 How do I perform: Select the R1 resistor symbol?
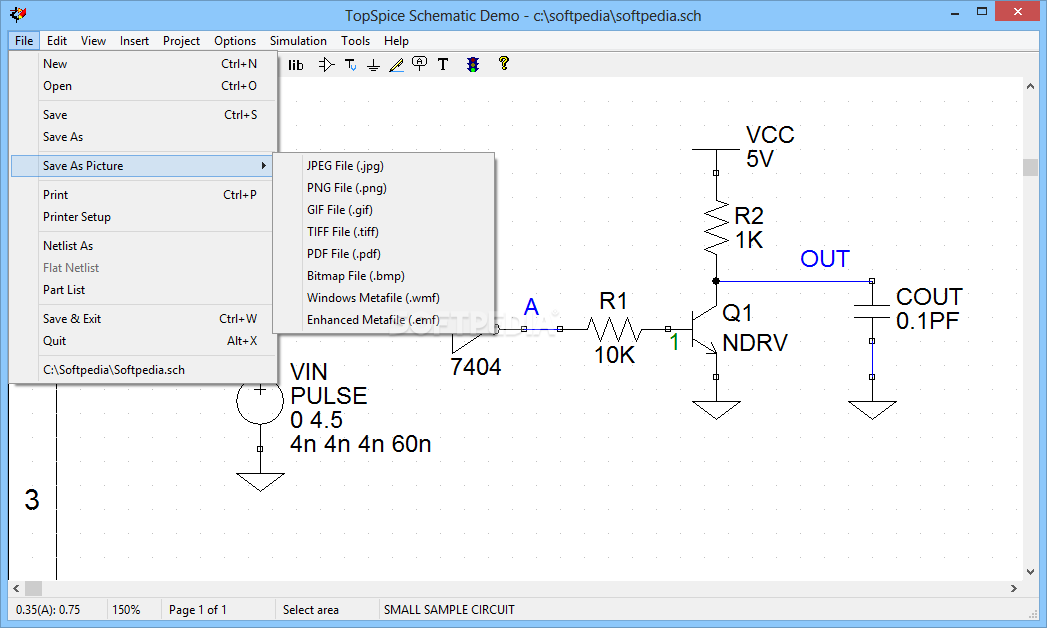614,329
